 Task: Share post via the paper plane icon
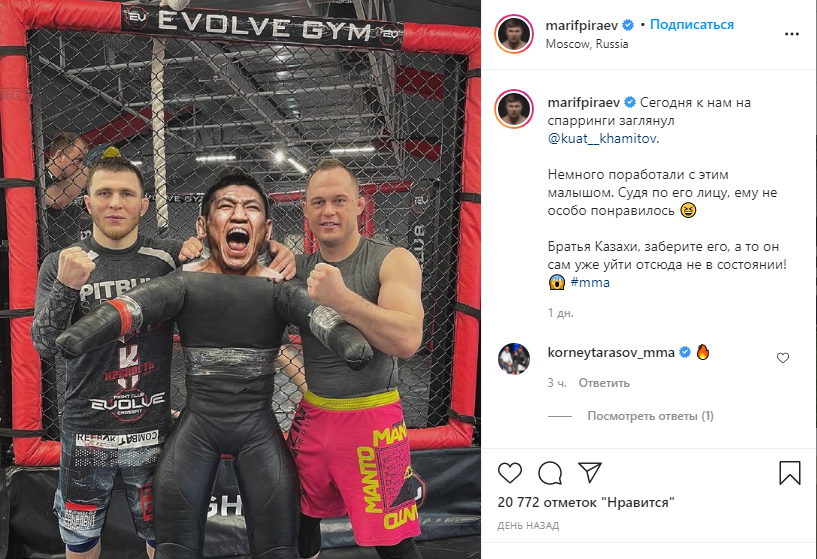[590, 473]
